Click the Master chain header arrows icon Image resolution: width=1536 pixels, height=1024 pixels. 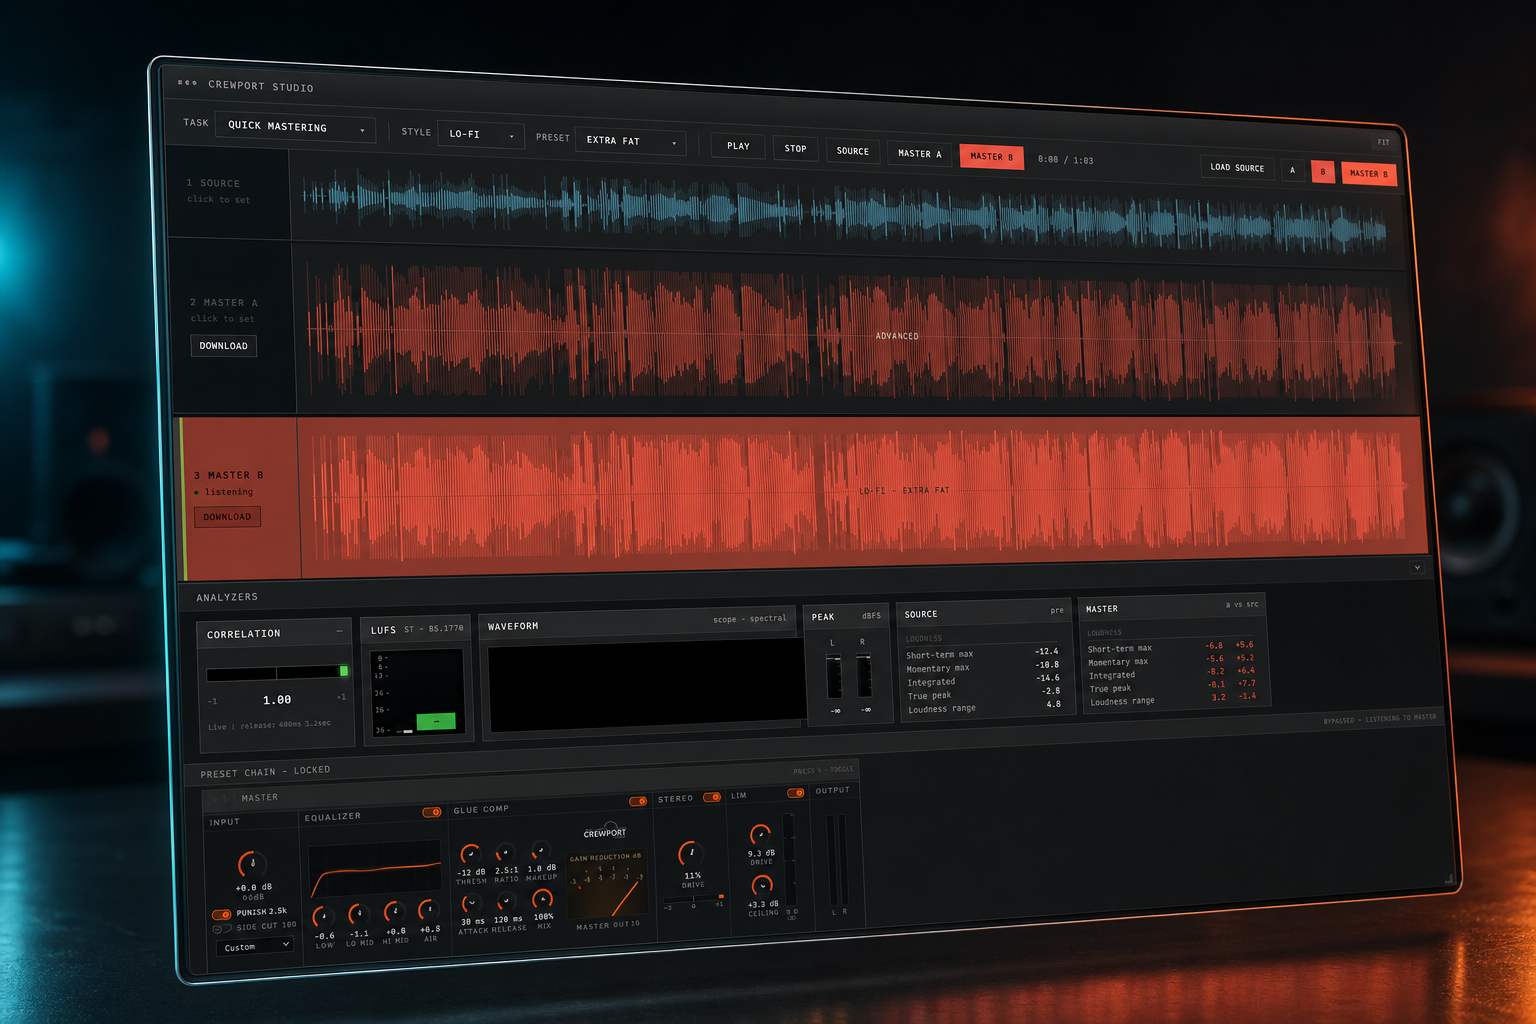point(220,798)
